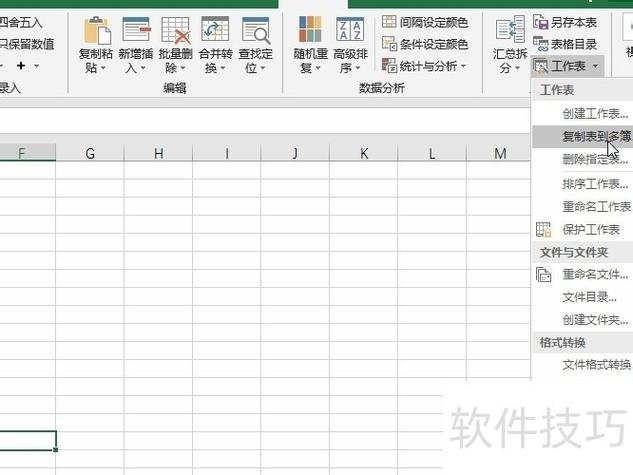The width and height of the screenshot is (633, 475).
Task: Click the 另存本表 save icon
Action: click(x=540, y=22)
